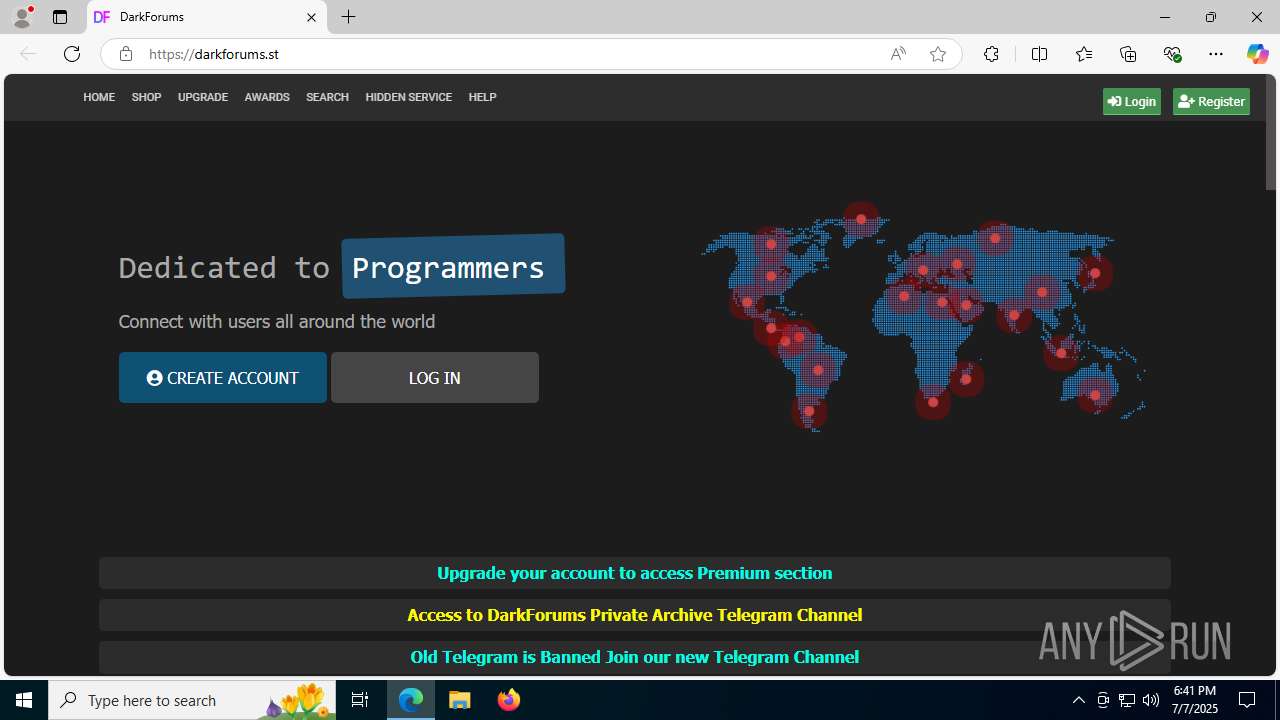This screenshot has width=1280, height=720.
Task: Click the CREATE ACCOUNT button
Action: click(x=223, y=377)
